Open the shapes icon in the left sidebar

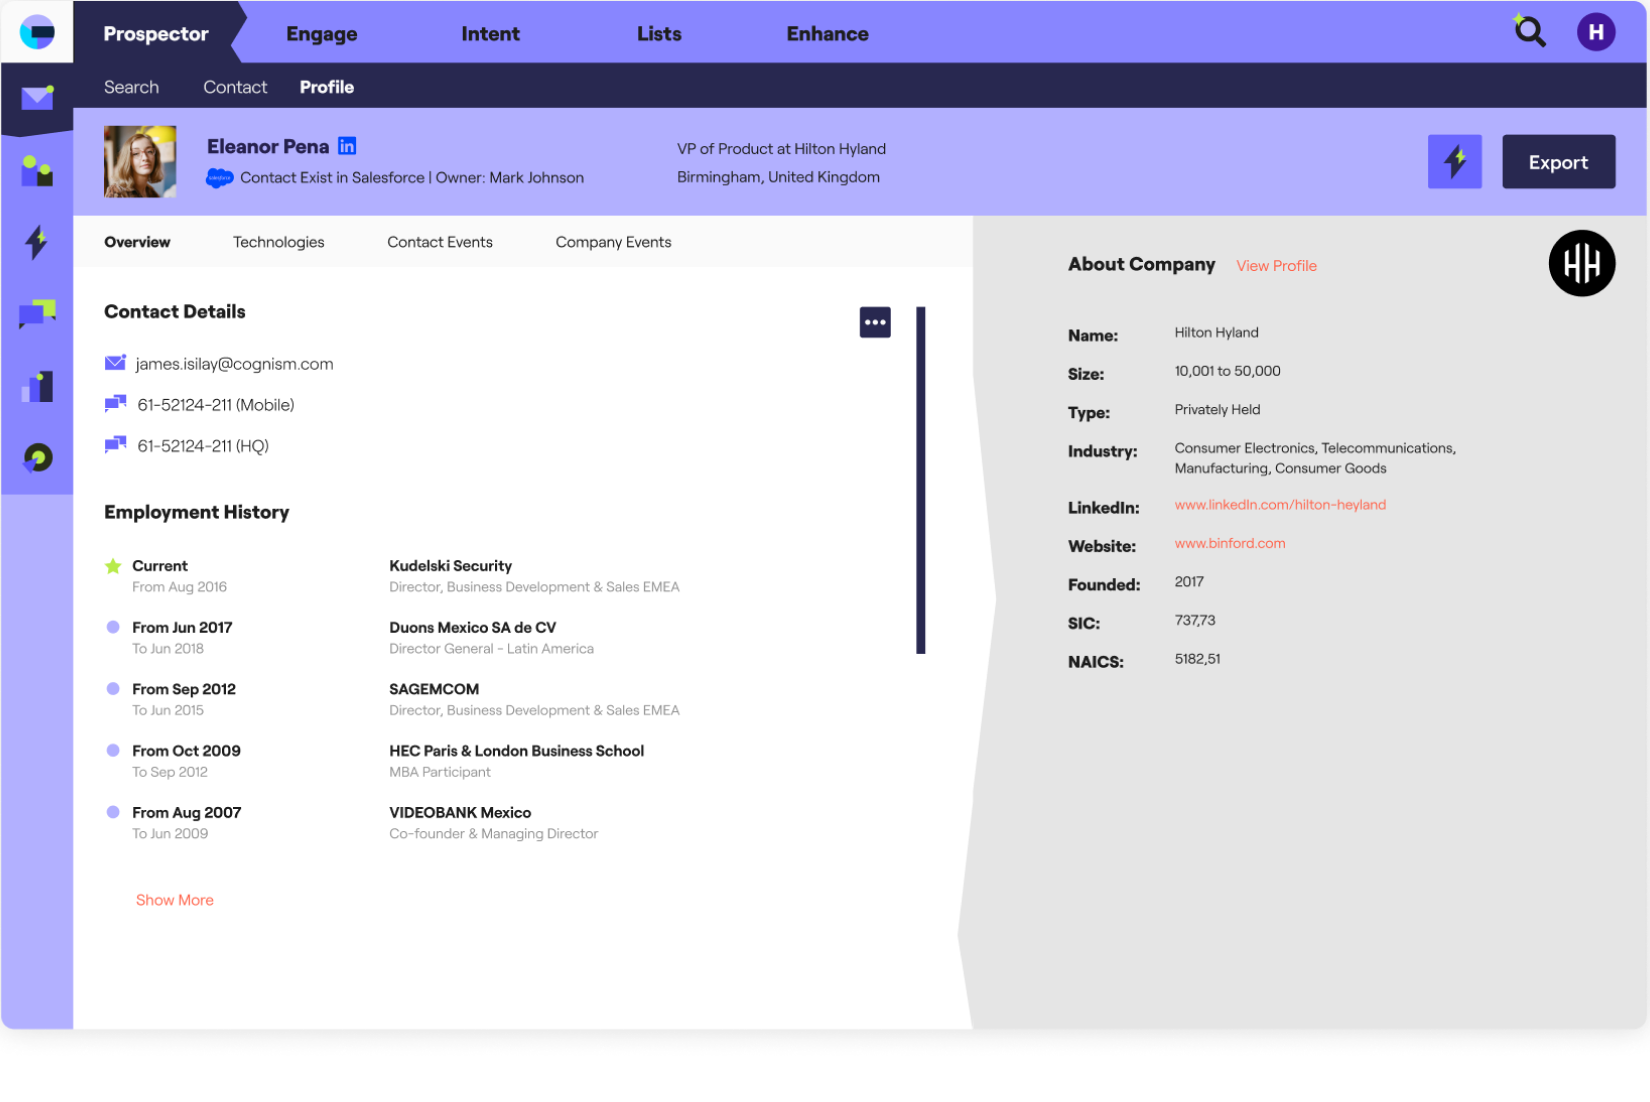coord(37,172)
